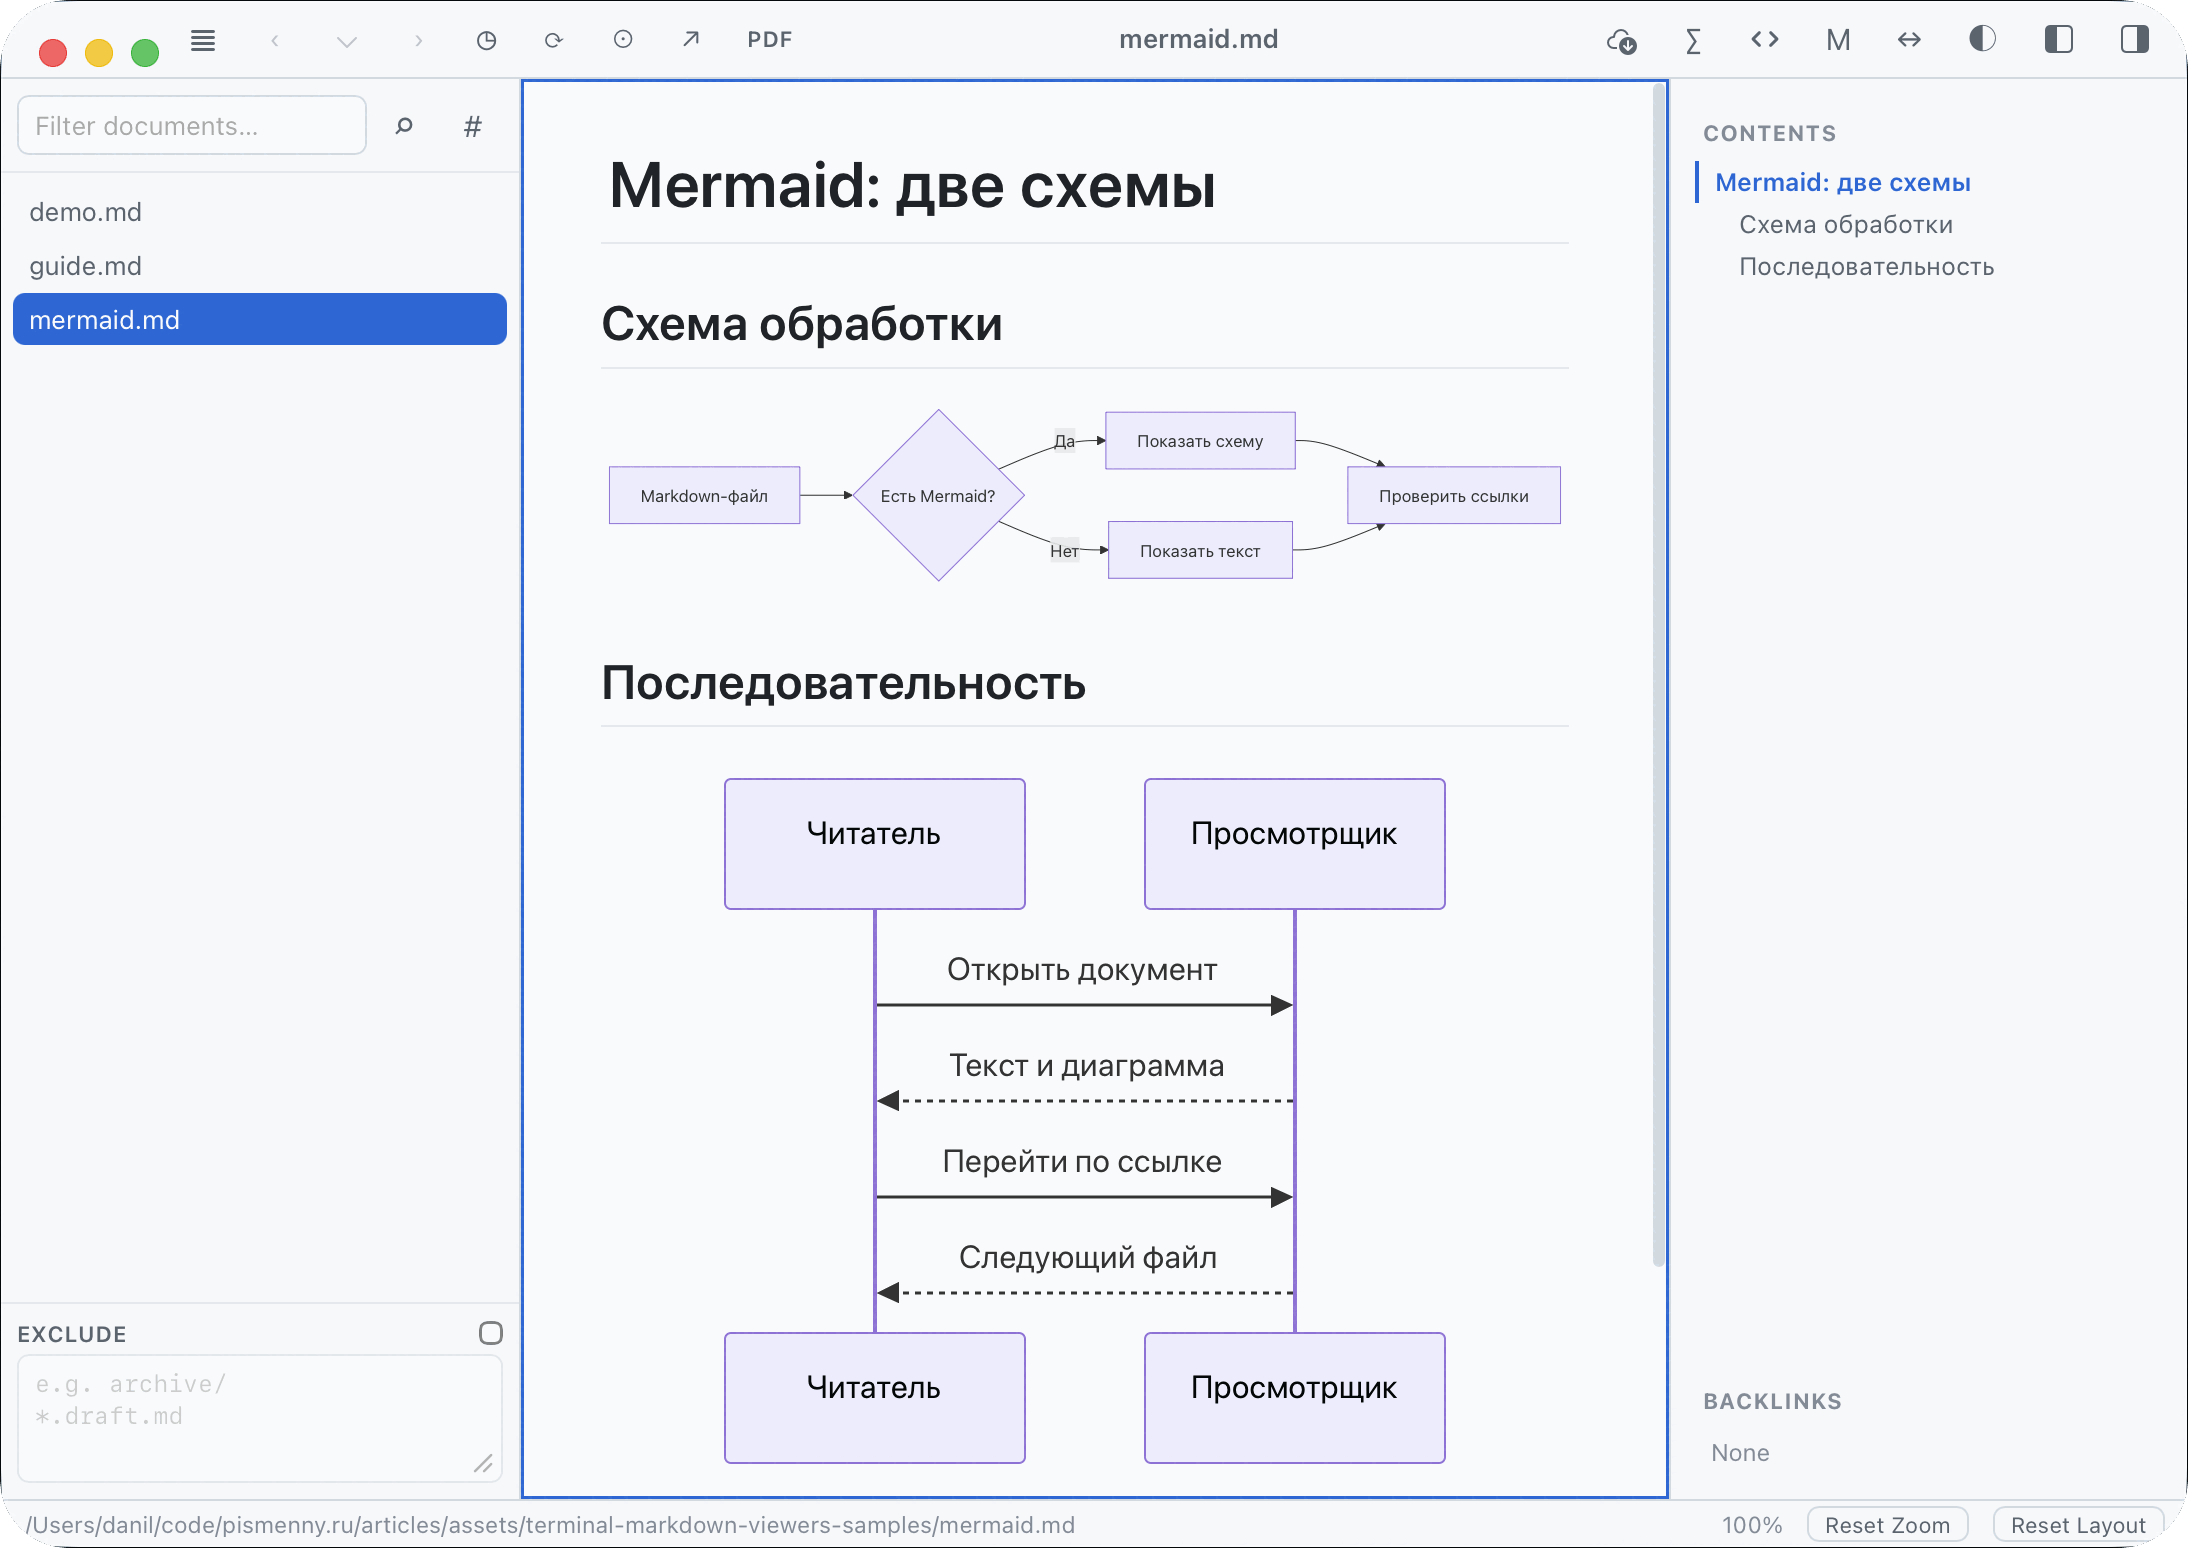Image resolution: width=2188 pixels, height=1548 pixels.
Task: Click the top 'Читатель' actor box
Action: (x=875, y=843)
